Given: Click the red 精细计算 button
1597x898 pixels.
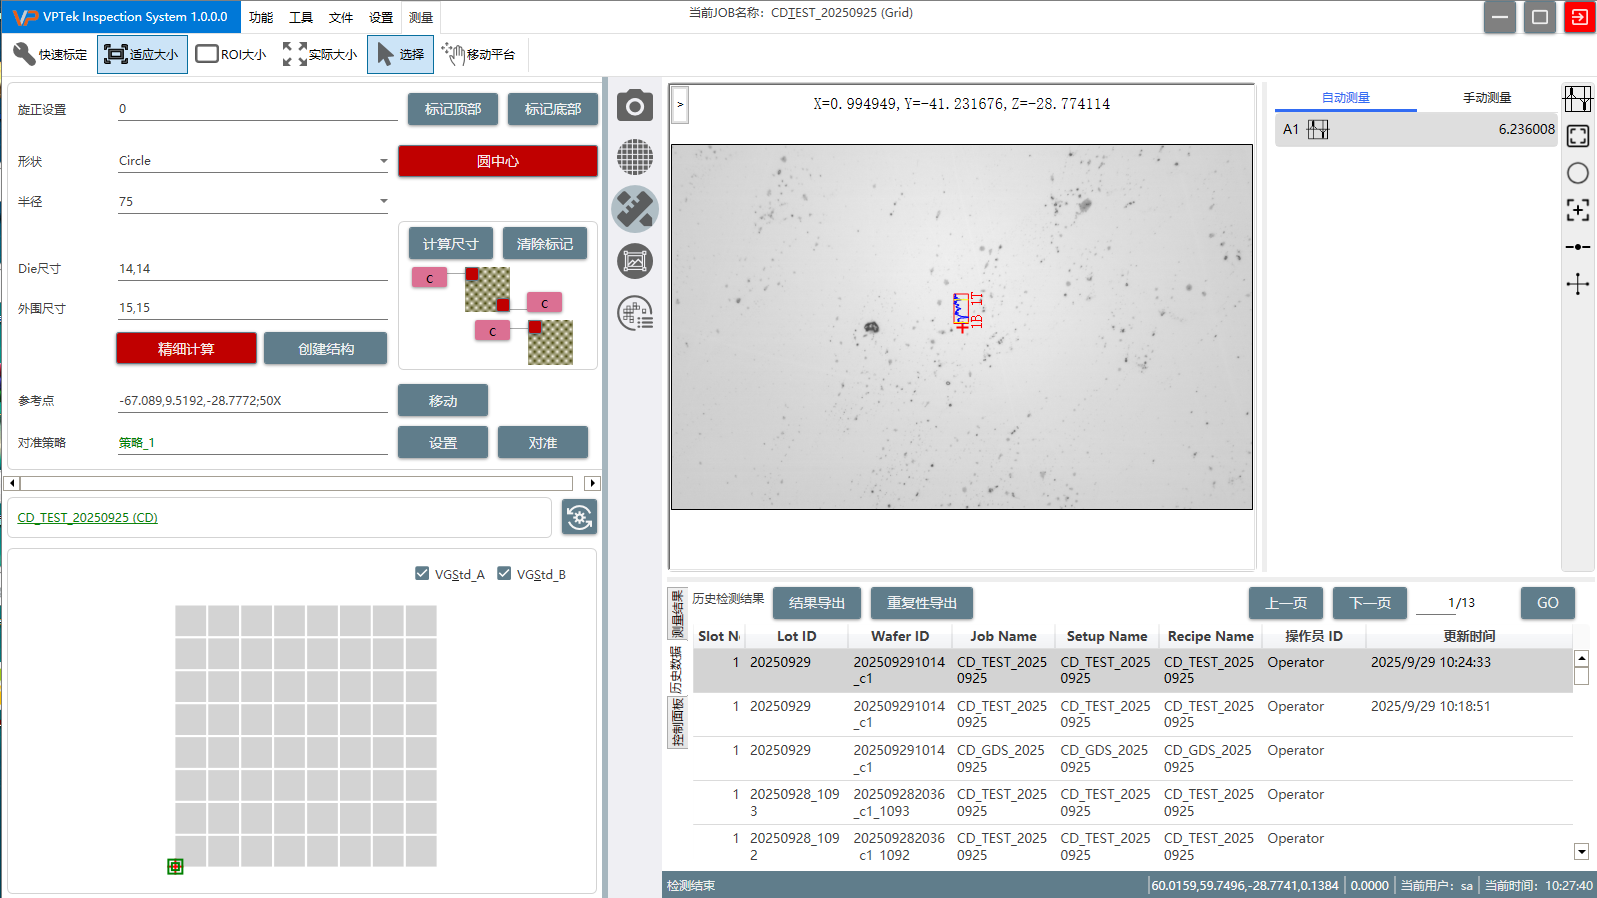Looking at the screenshot, I should [x=186, y=348].
